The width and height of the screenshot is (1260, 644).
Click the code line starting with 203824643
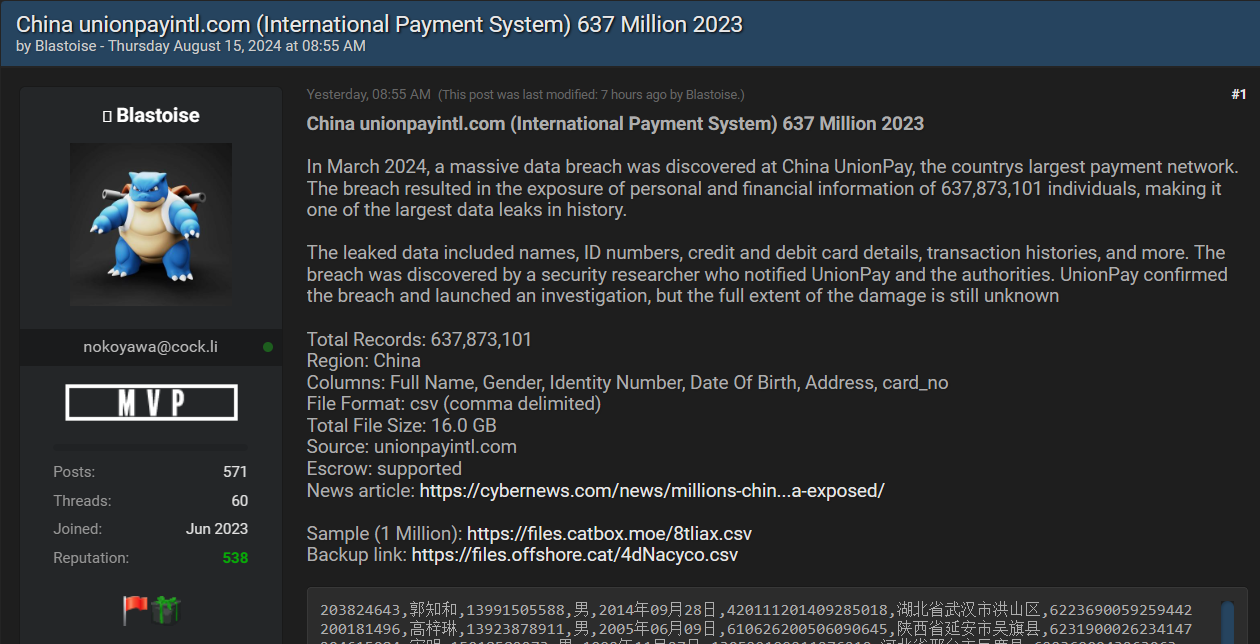(x=756, y=610)
